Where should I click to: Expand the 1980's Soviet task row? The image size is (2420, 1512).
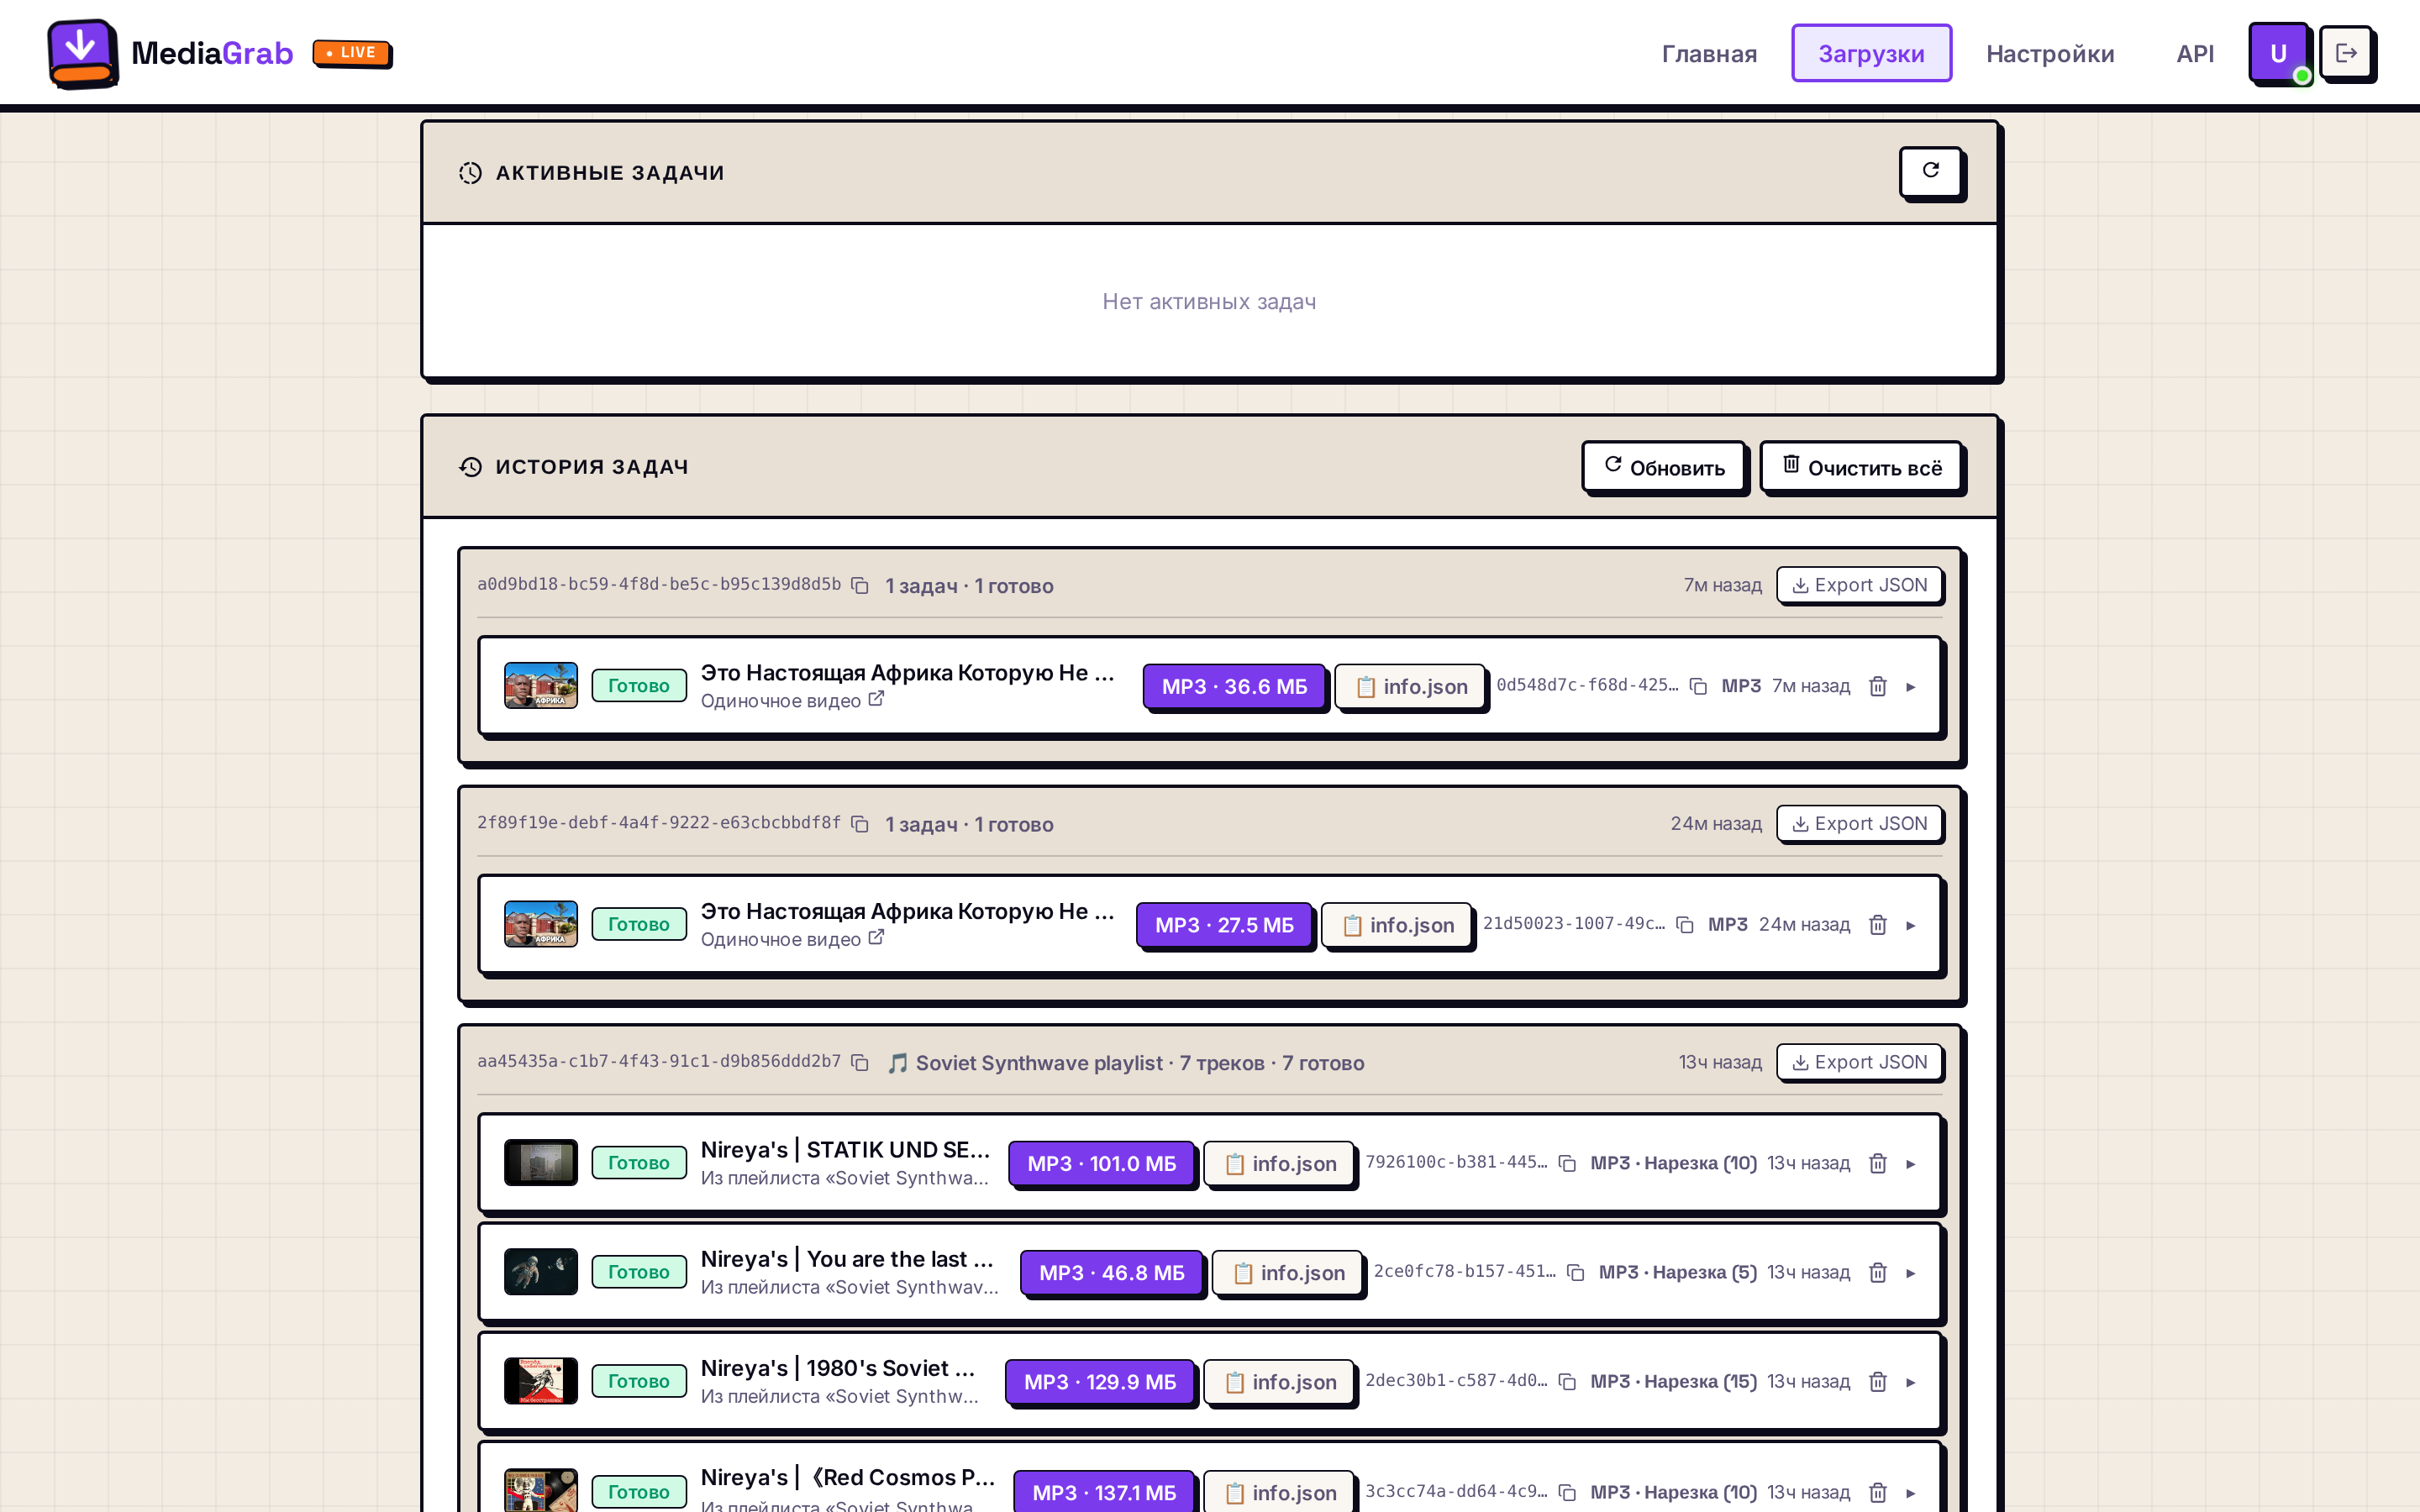coord(1911,1383)
